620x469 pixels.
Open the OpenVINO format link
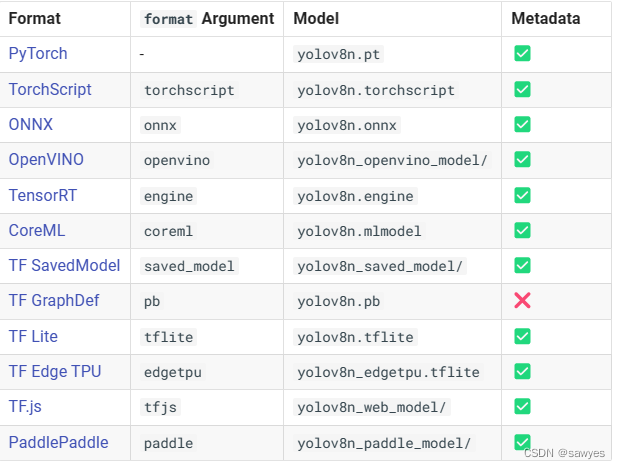tap(46, 160)
